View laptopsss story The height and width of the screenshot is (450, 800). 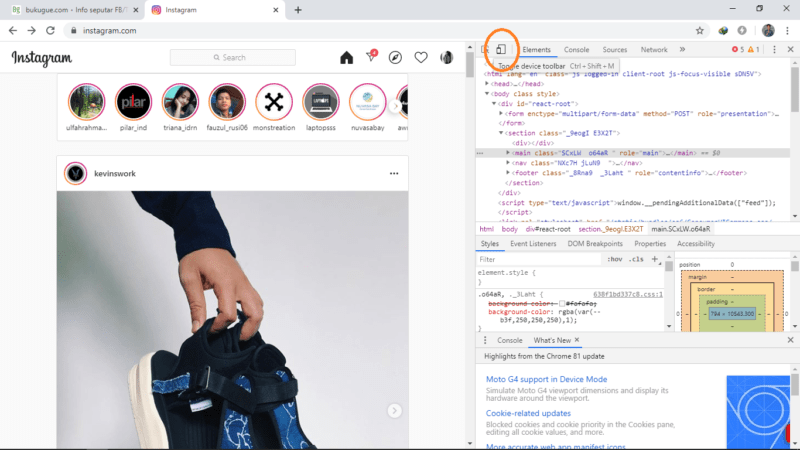(321, 102)
